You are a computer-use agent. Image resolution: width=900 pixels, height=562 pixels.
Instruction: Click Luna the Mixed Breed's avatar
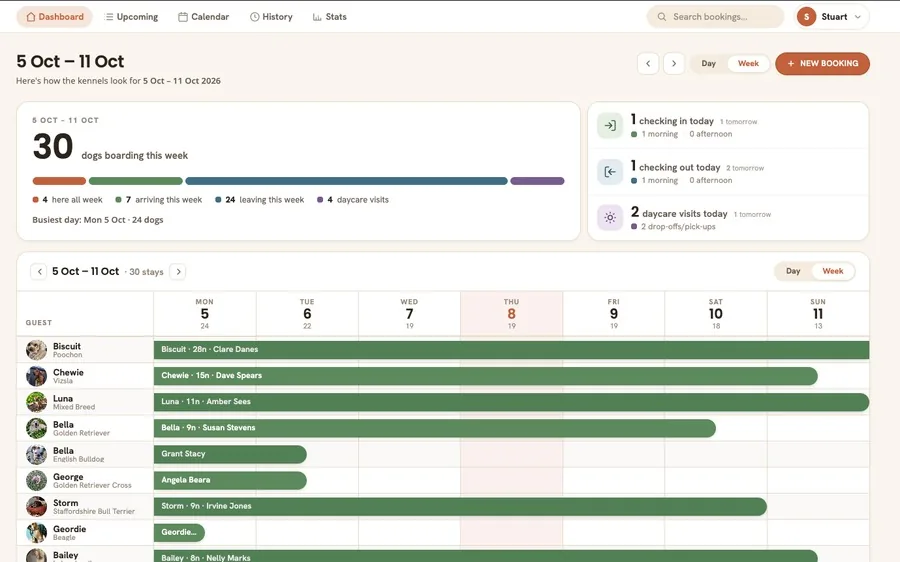(x=36, y=402)
